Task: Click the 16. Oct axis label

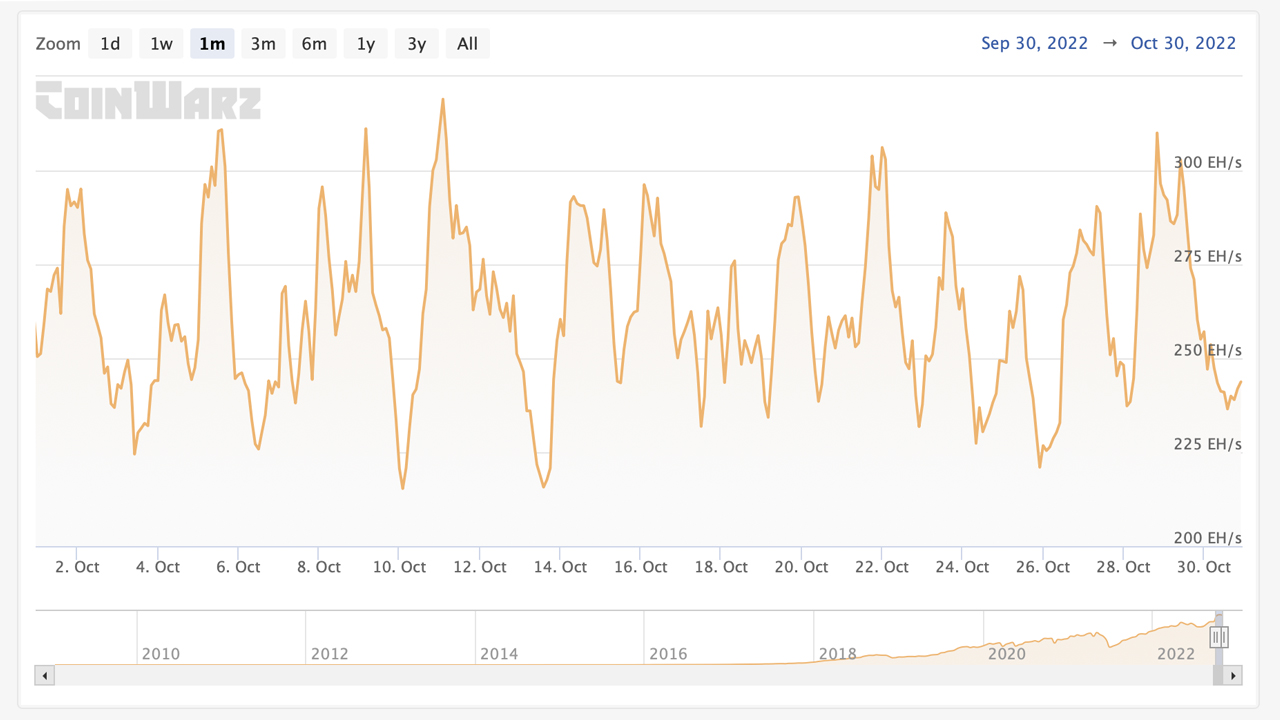Action: tap(641, 567)
